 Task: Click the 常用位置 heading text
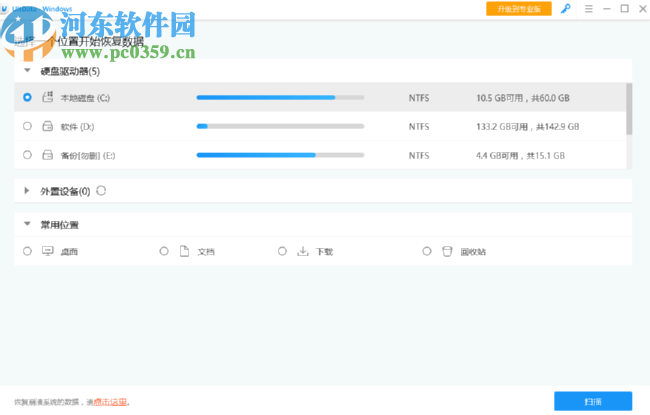59,225
